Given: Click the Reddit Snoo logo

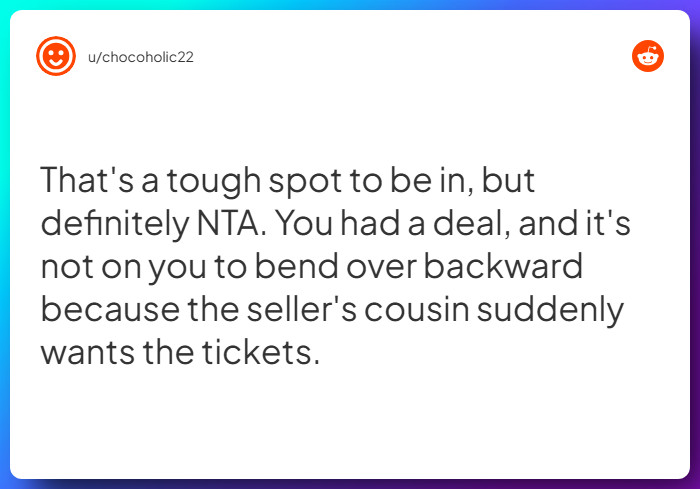Looking at the screenshot, I should [648, 57].
